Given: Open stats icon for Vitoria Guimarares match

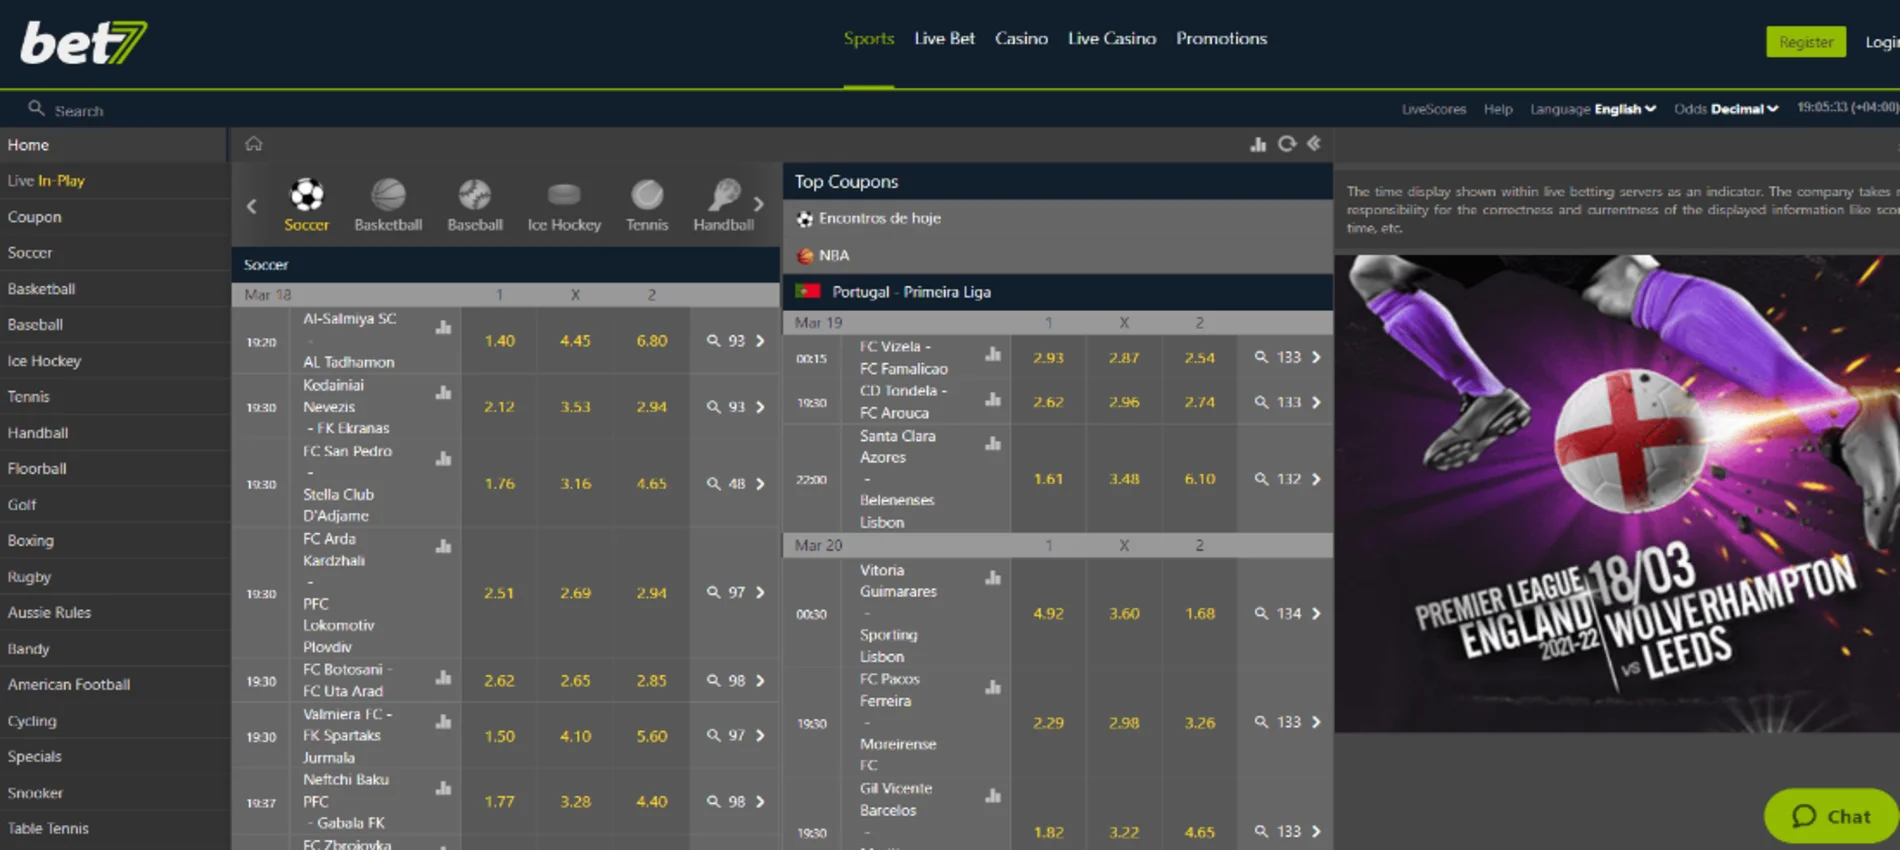Looking at the screenshot, I should click(x=993, y=578).
